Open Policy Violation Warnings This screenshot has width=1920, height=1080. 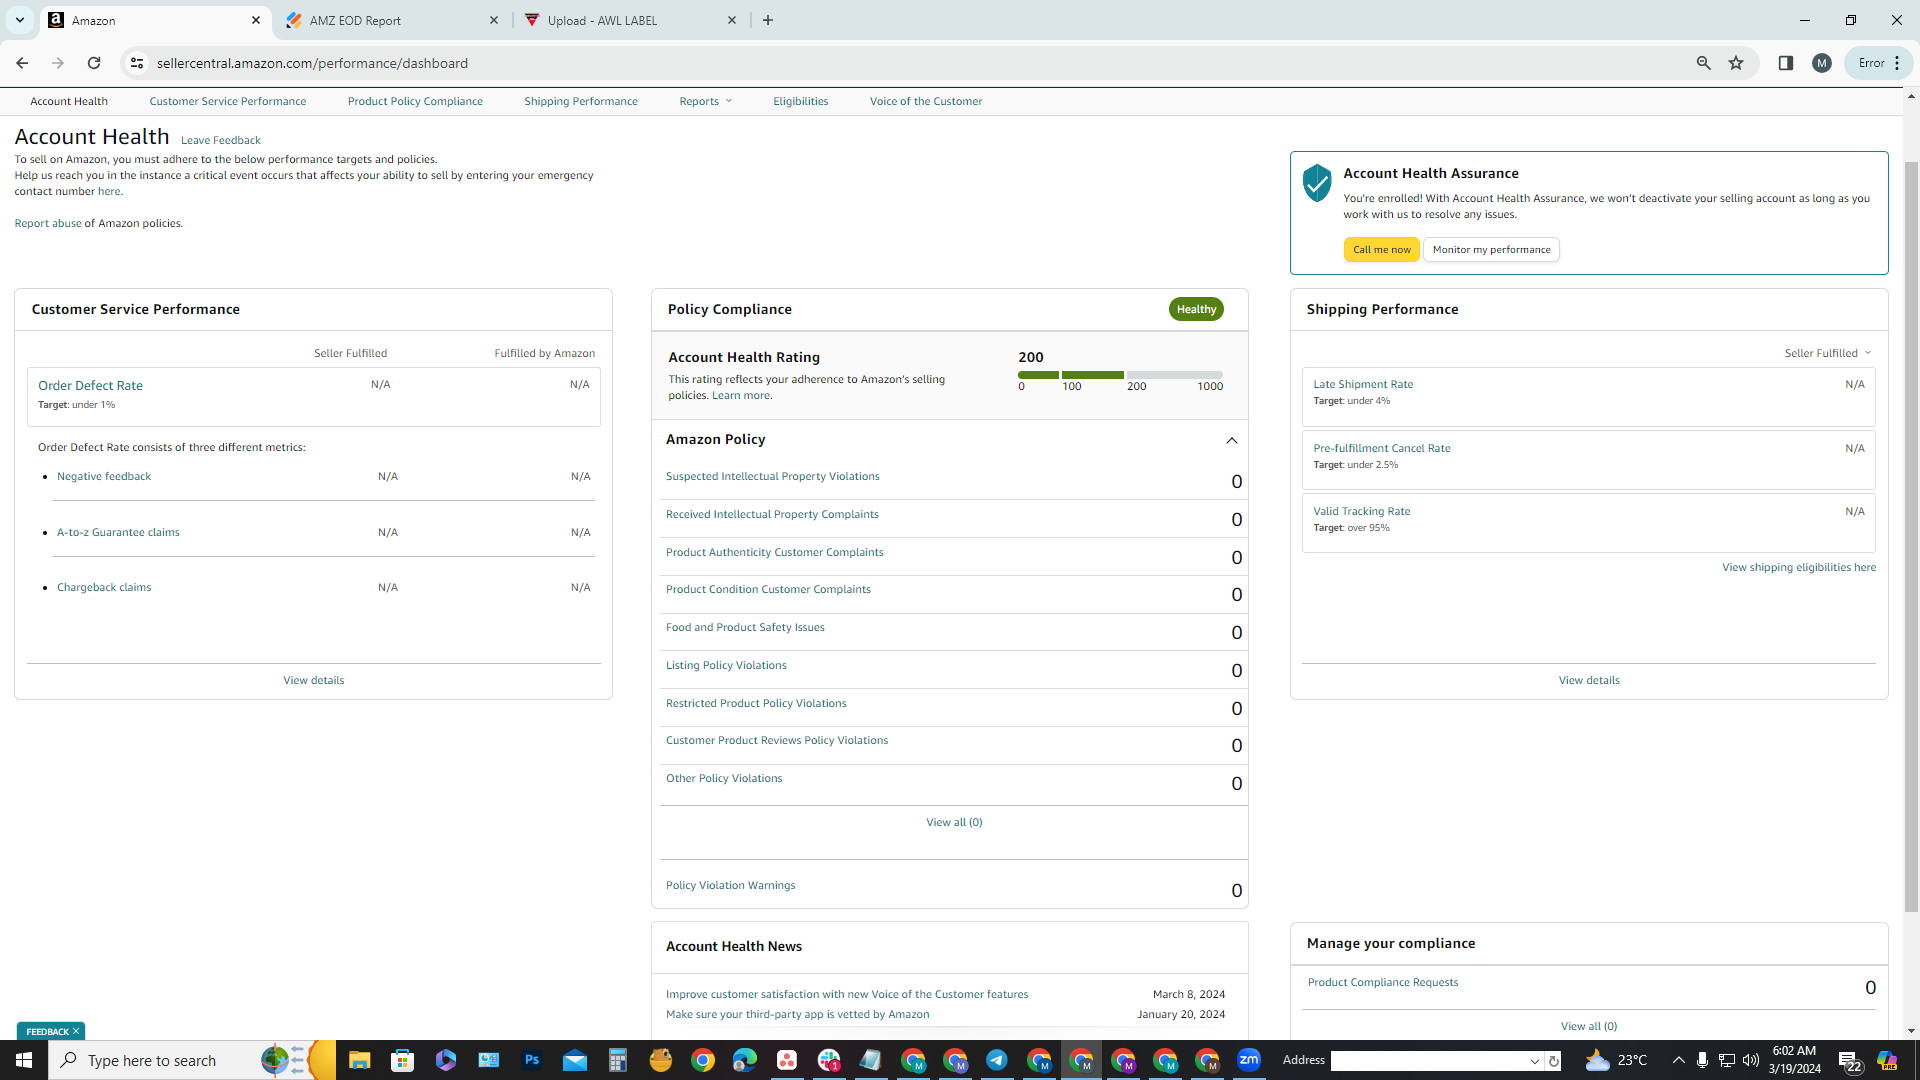(731, 885)
